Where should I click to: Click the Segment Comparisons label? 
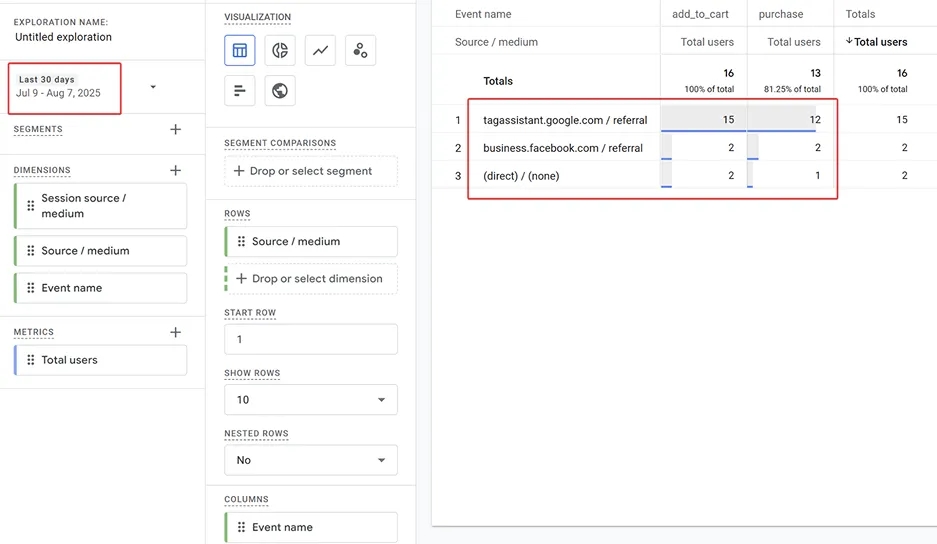coord(280,143)
